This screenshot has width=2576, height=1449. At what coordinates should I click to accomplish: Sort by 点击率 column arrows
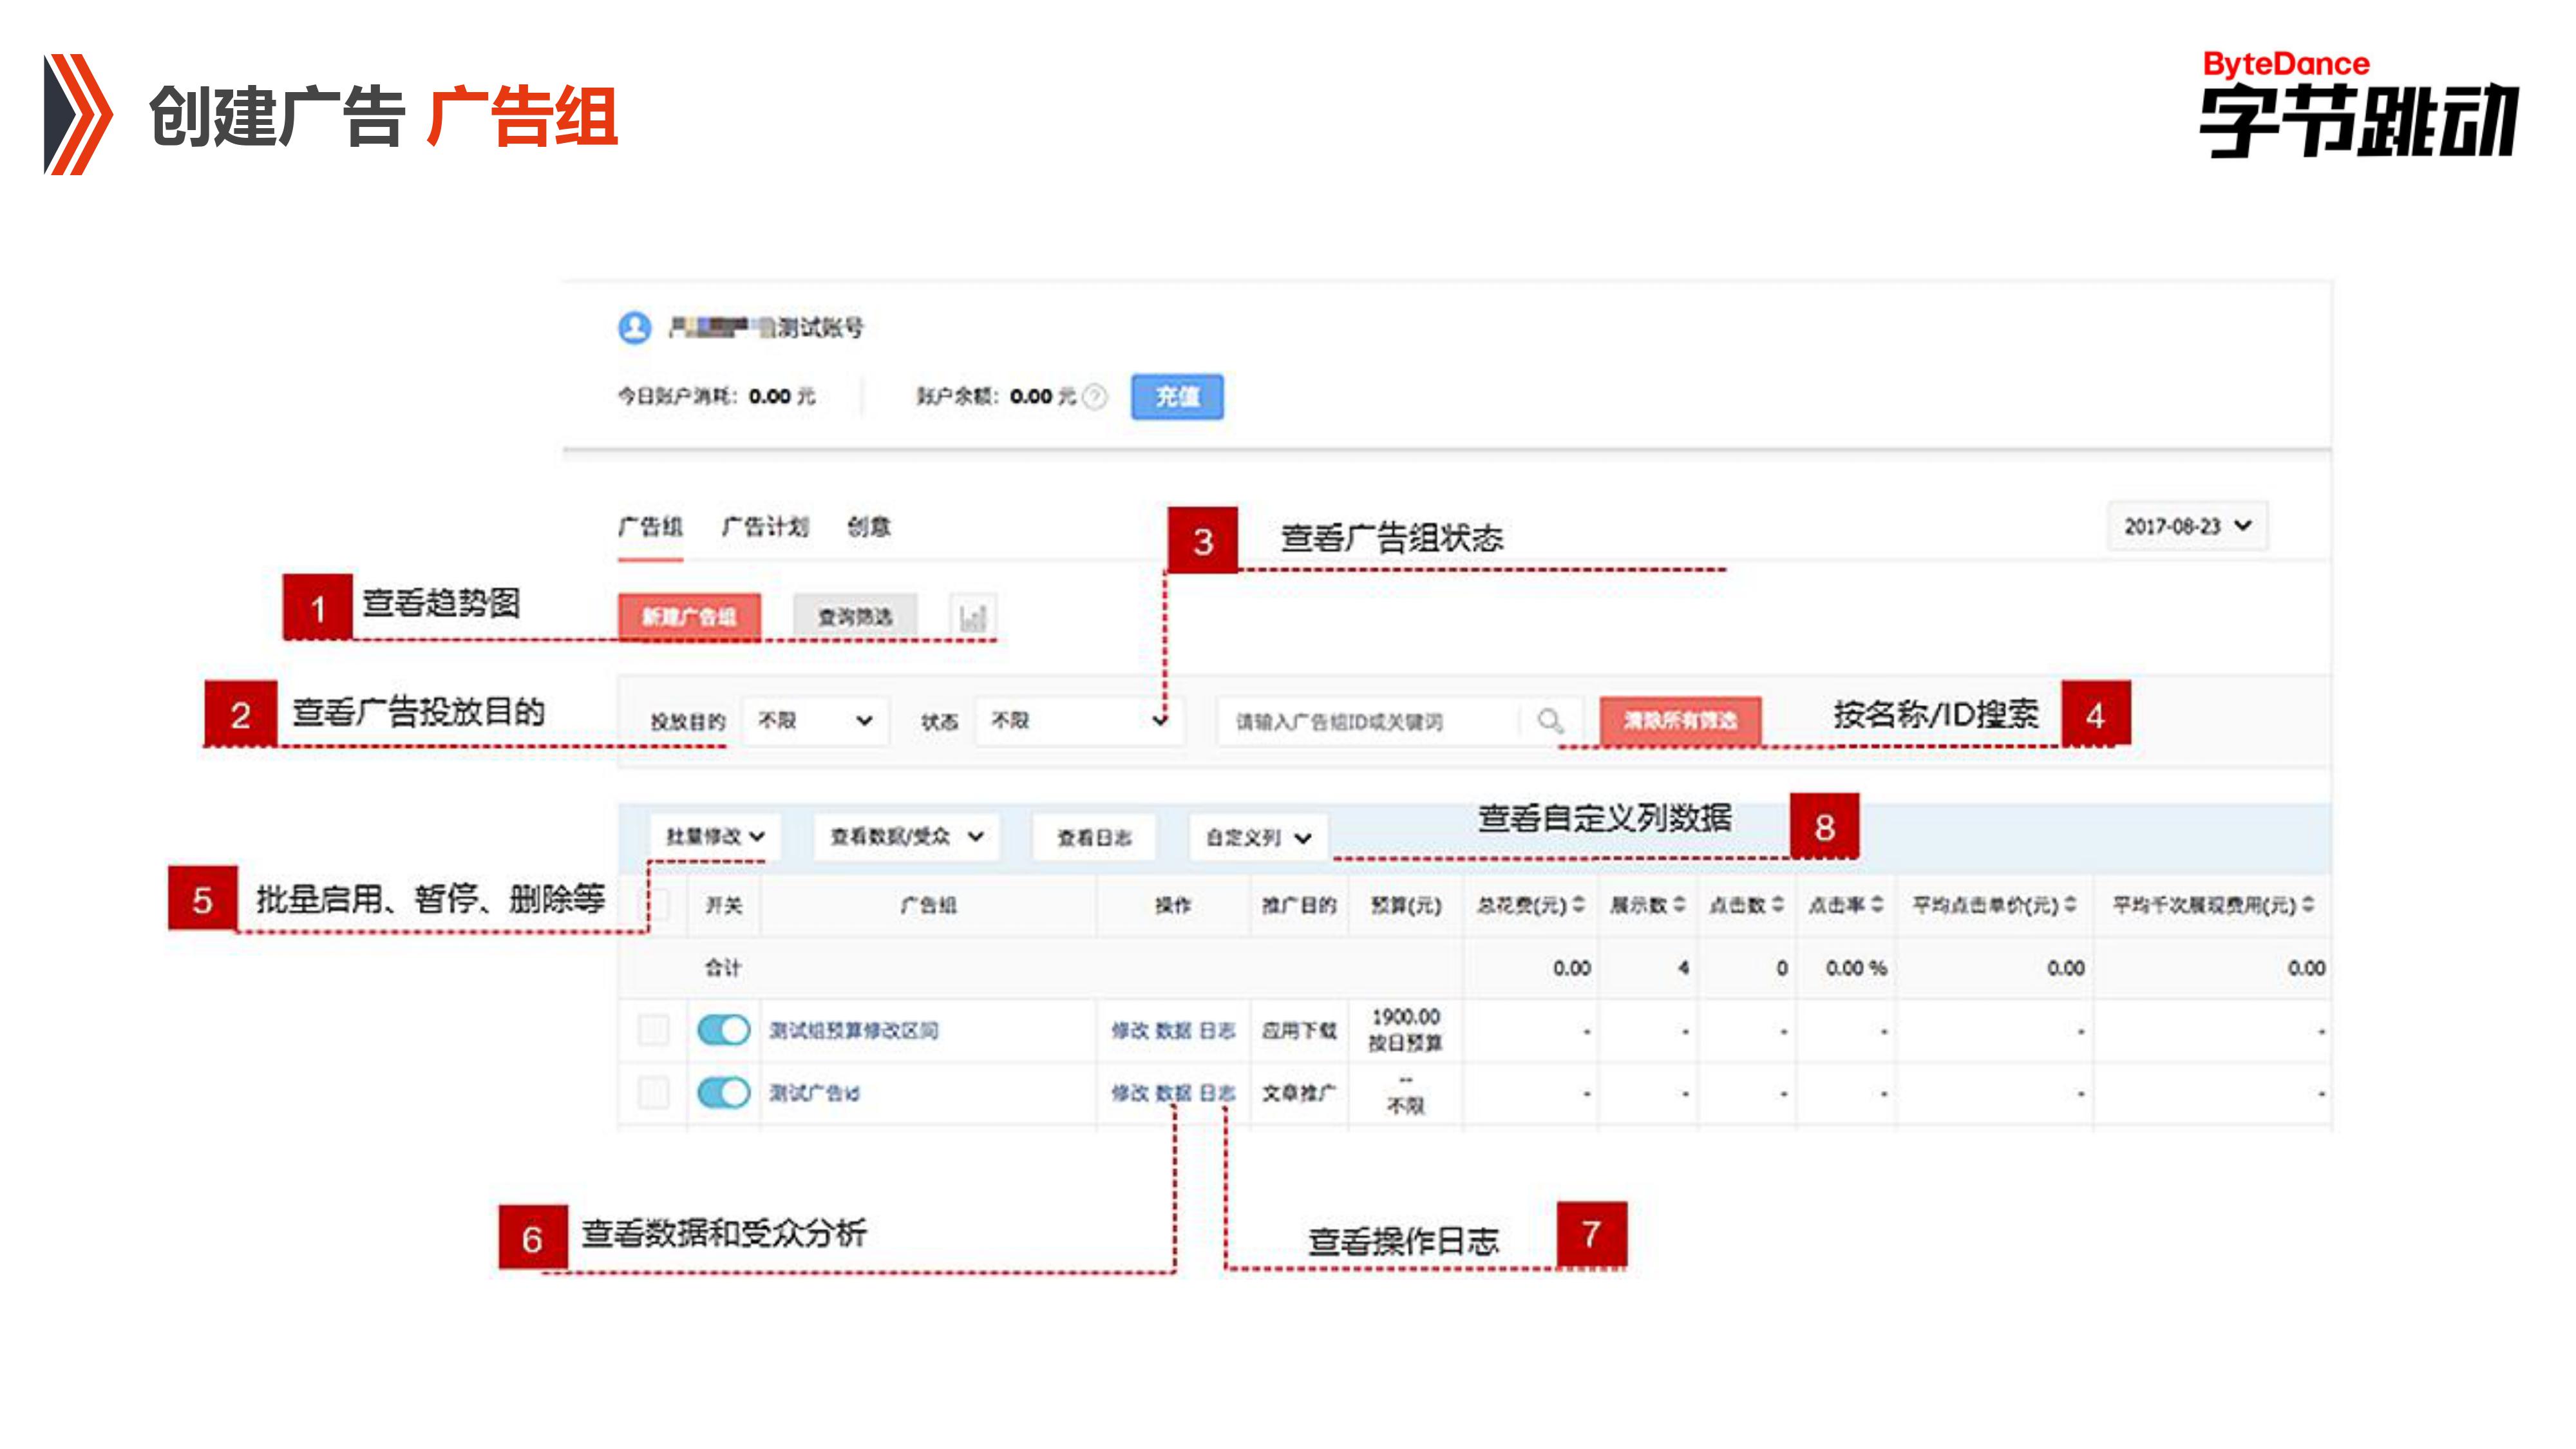coord(1877,904)
